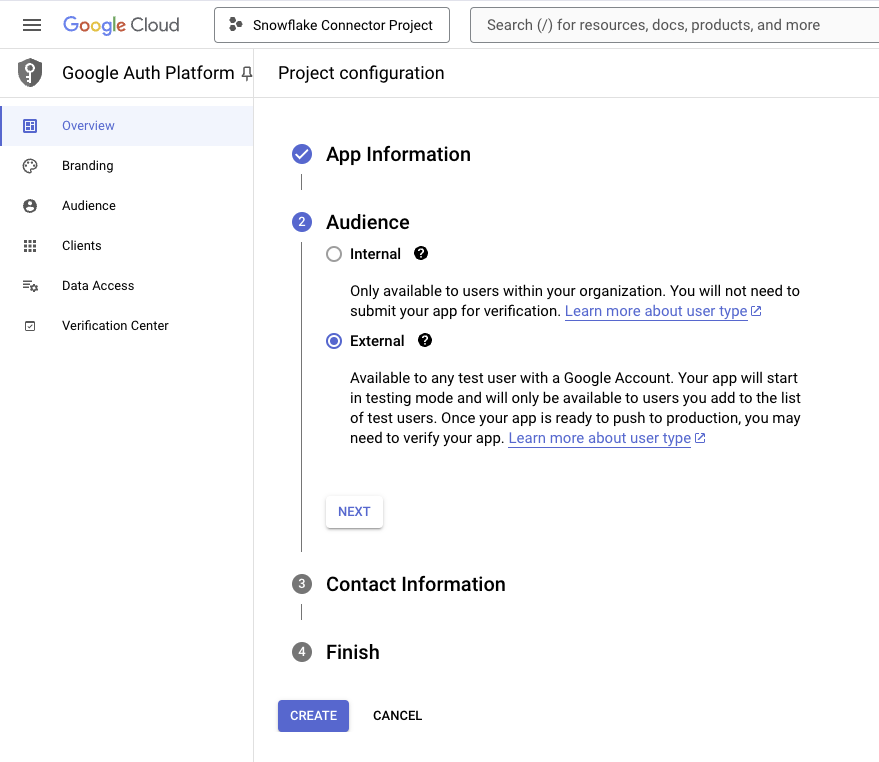Select the Internal audience radio button
The image size is (879, 762).
pyautogui.click(x=334, y=254)
